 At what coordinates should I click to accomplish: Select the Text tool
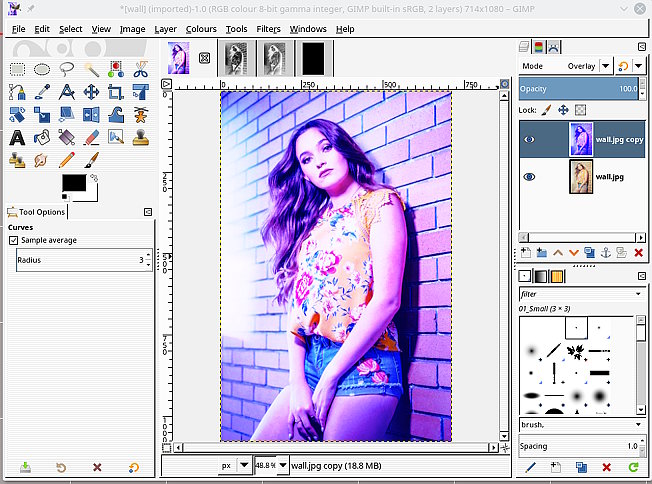[17, 138]
